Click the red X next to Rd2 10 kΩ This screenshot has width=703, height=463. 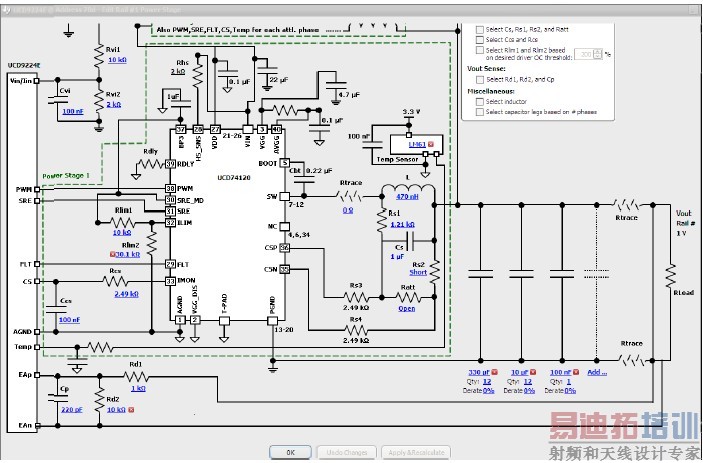pyautogui.click(x=131, y=410)
